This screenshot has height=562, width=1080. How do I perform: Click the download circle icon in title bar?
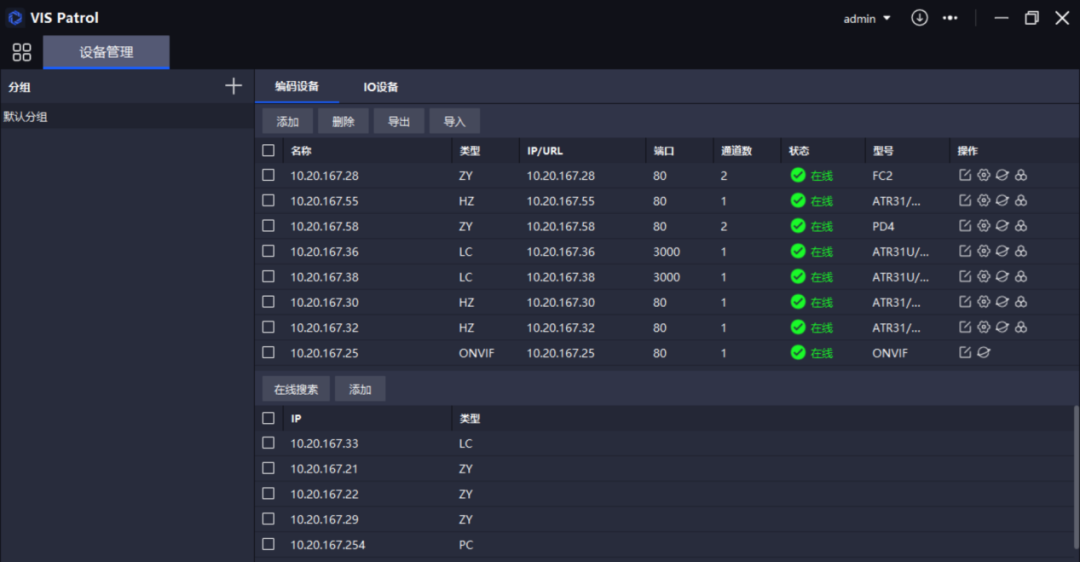tap(919, 18)
